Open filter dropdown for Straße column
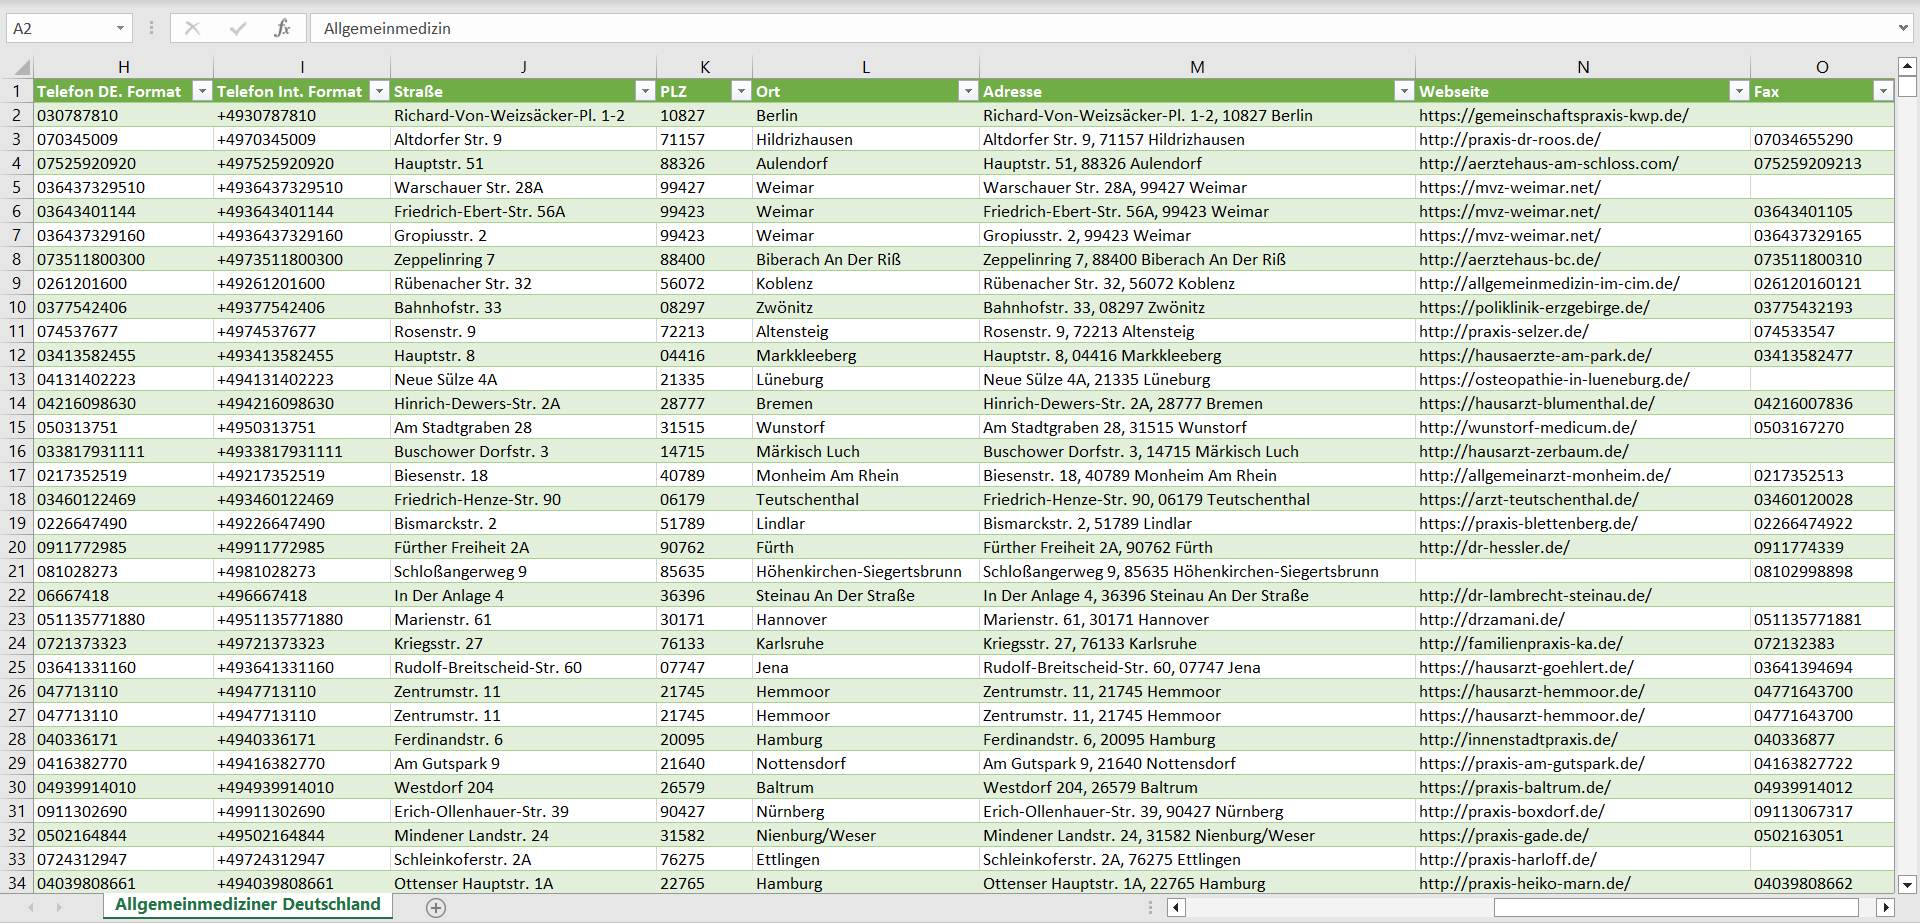This screenshot has height=923, width=1920. click(x=645, y=91)
